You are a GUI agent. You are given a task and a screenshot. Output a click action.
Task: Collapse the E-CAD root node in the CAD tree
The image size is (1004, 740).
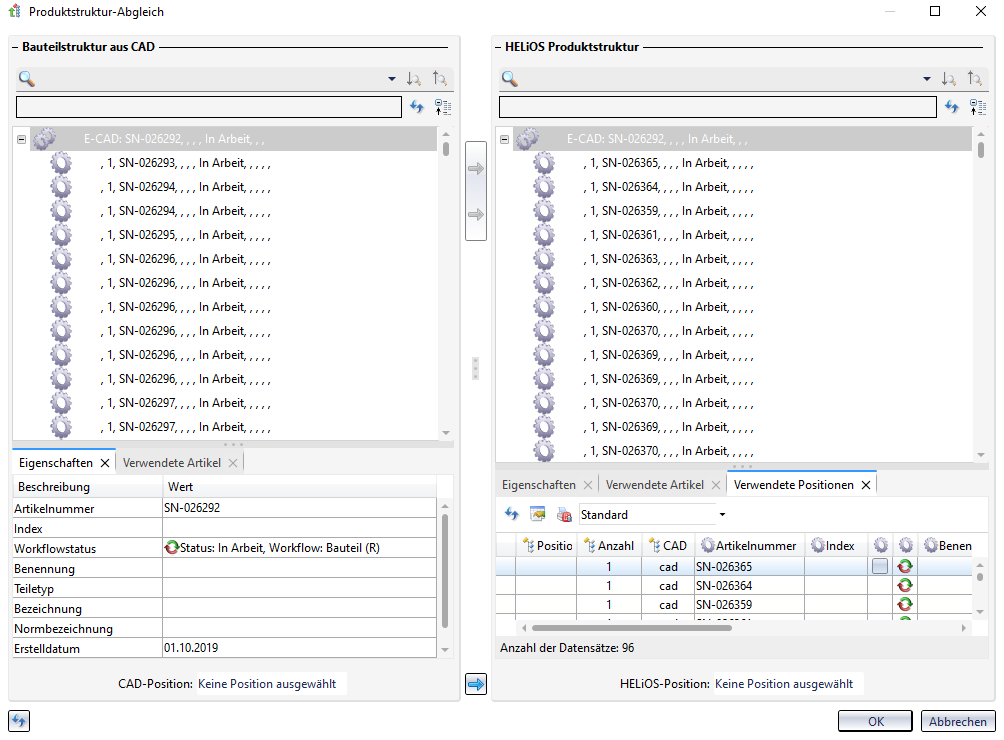[21, 140]
